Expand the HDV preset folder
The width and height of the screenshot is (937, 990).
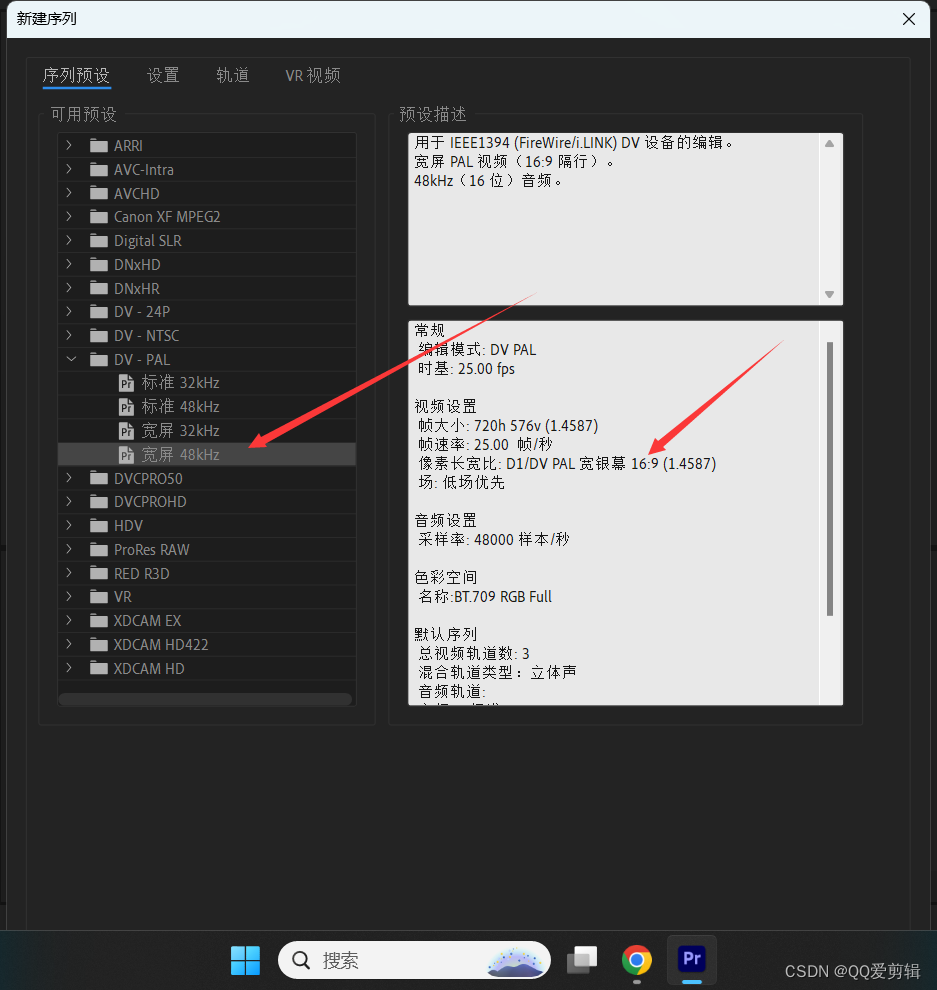click(x=69, y=525)
